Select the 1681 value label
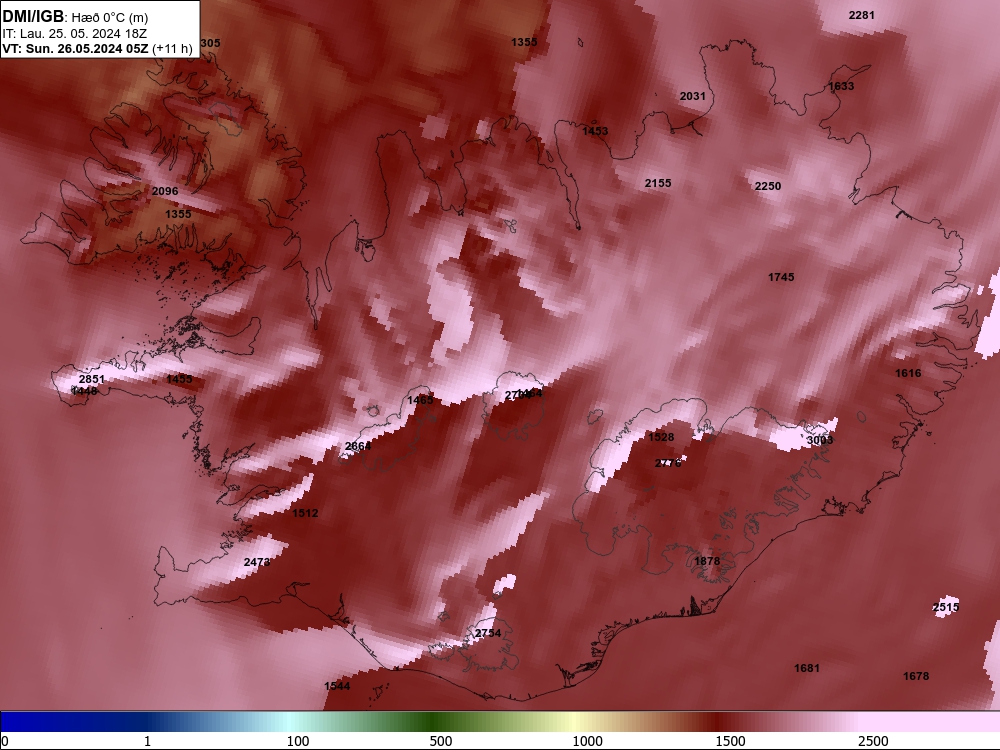1000x750 pixels. pyautogui.click(x=807, y=668)
